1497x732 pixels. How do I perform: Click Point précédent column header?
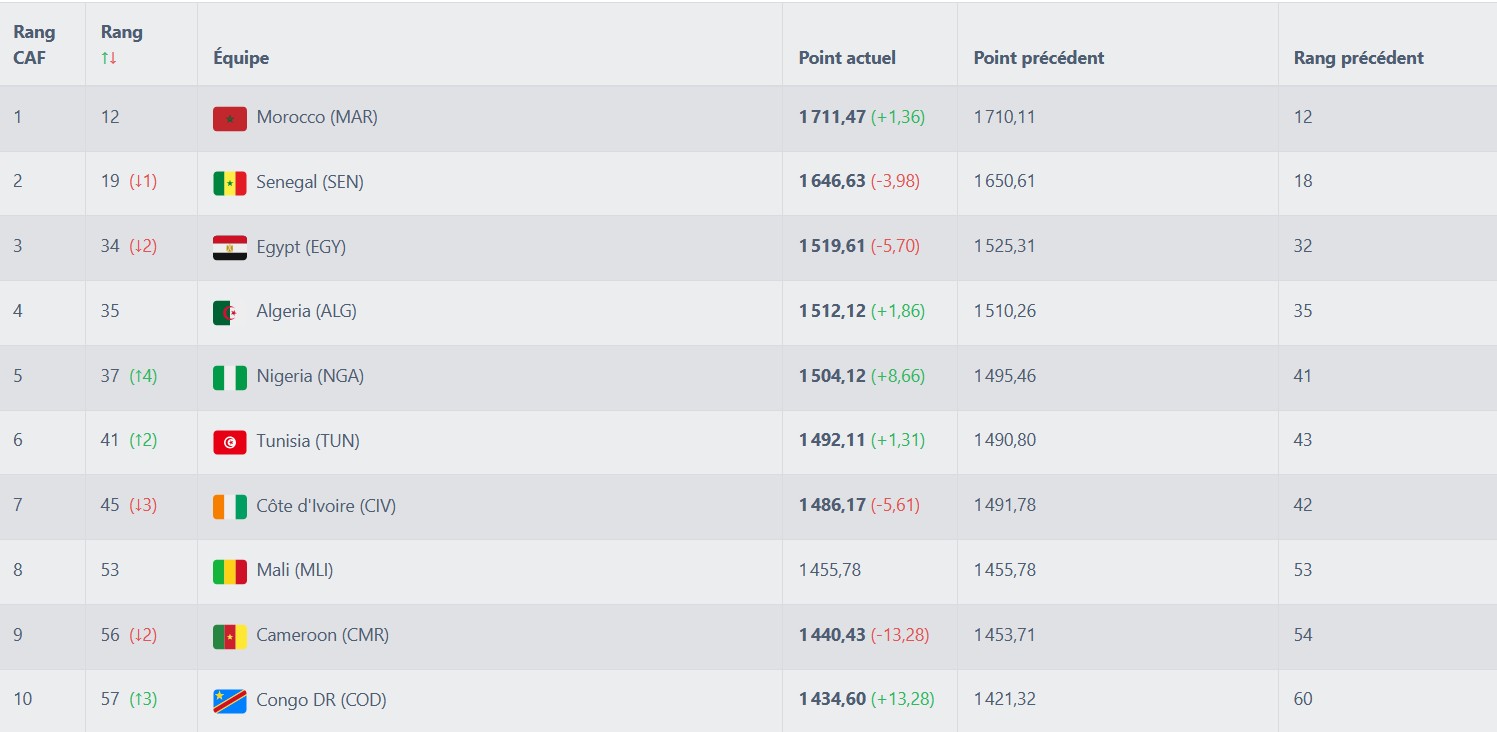point(1038,58)
